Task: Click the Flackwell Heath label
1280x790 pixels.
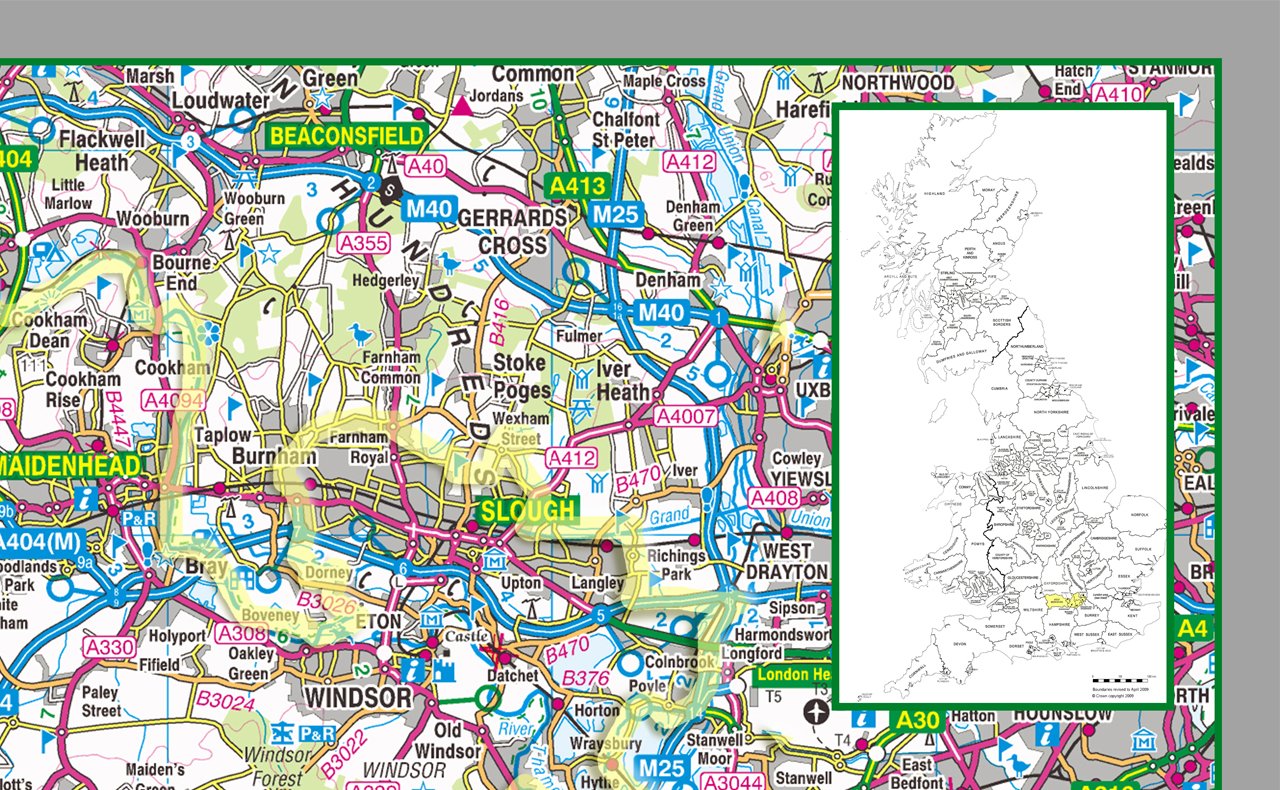Action: [101, 149]
